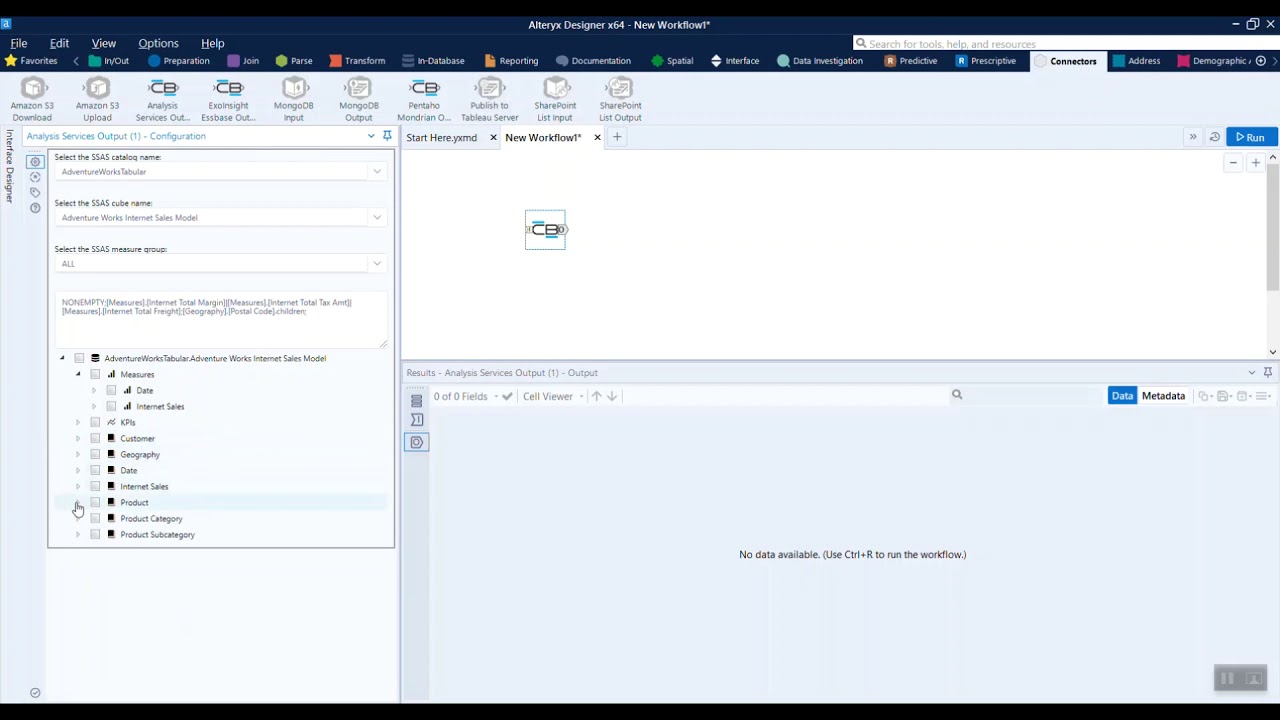Select the SharePoint List Input tool

(x=555, y=100)
